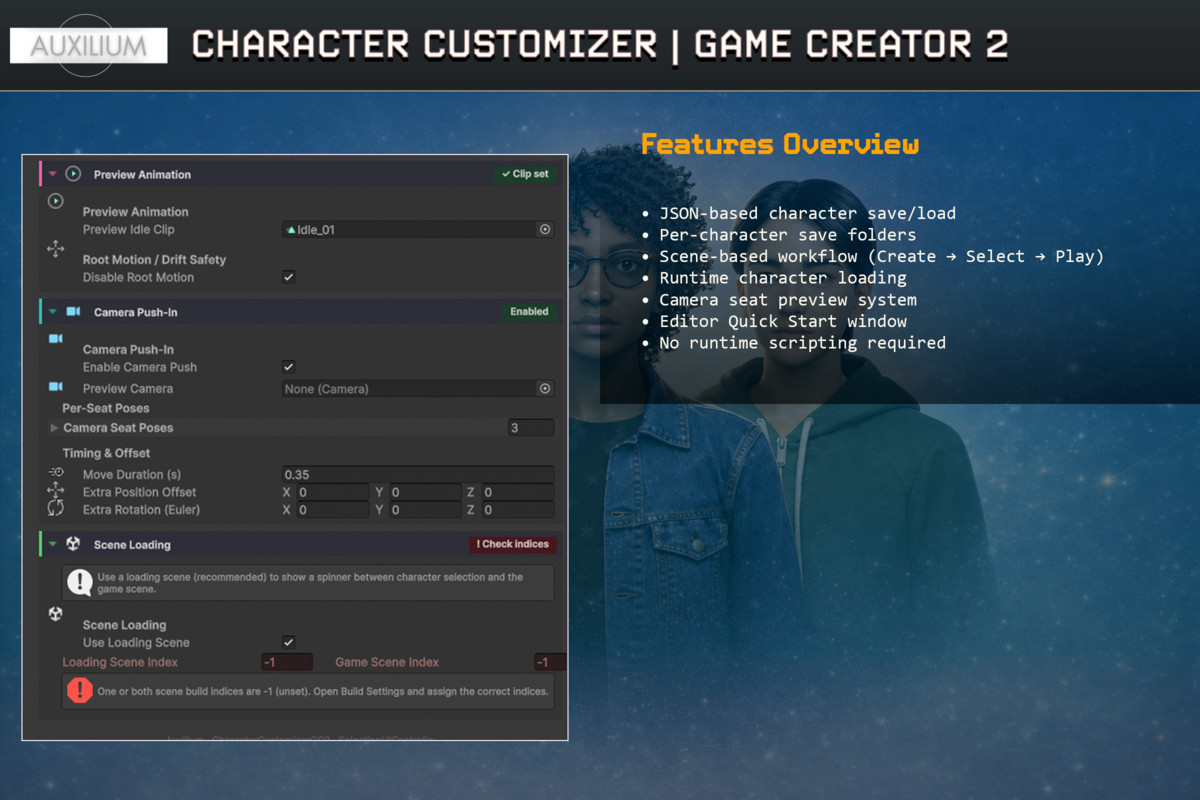Image resolution: width=1200 pixels, height=800 pixels.
Task: Click the Root Motion / Drift Safety heading
Action: (x=154, y=259)
